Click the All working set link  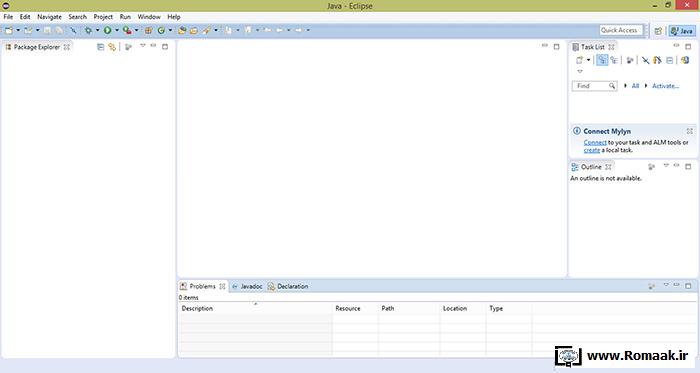(x=635, y=86)
